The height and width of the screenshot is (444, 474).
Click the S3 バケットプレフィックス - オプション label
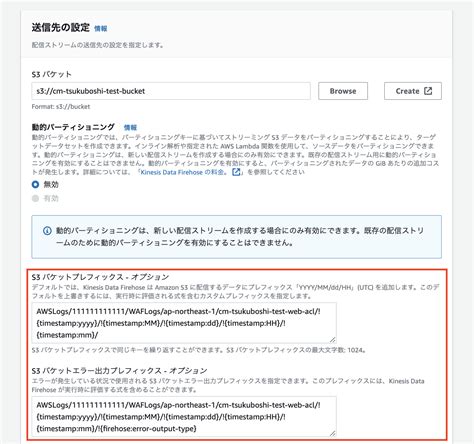pyautogui.click(x=100, y=277)
